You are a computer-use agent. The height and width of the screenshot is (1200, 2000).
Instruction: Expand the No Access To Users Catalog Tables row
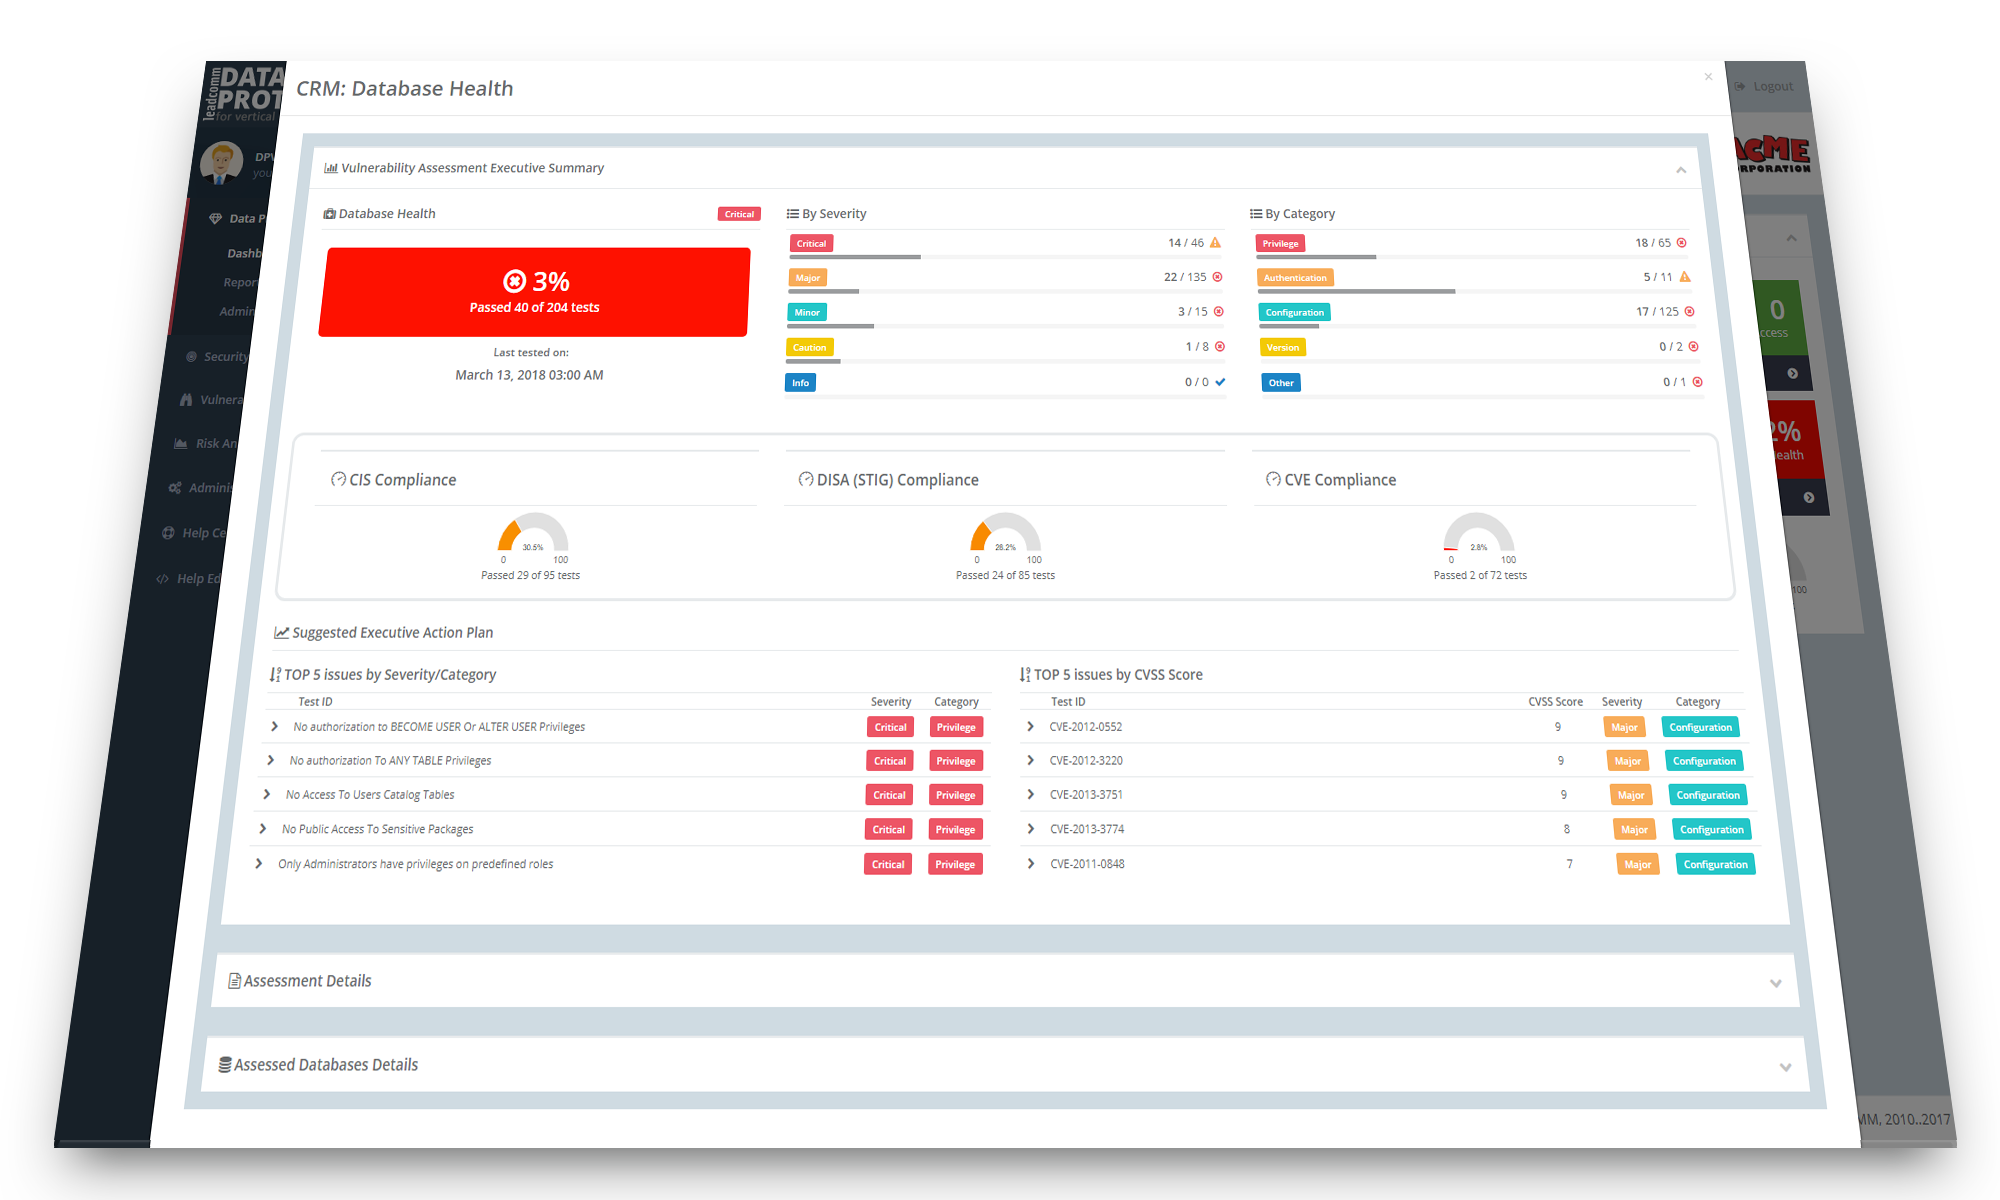267,795
